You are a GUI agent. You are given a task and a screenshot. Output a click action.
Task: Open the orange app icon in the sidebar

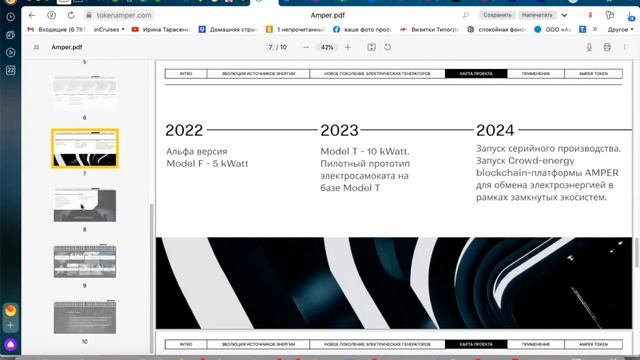pos(11,311)
